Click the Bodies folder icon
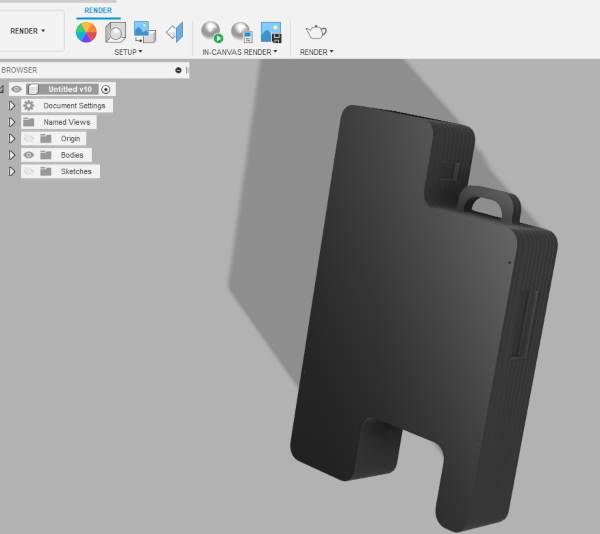The height and width of the screenshot is (534, 600). pyautogui.click(x=46, y=155)
